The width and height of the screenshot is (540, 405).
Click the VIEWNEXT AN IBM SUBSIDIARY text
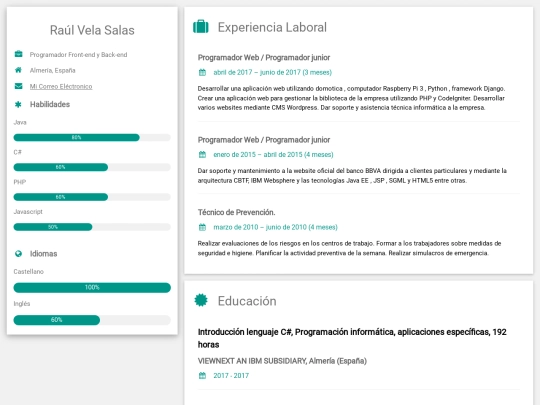[252, 361]
